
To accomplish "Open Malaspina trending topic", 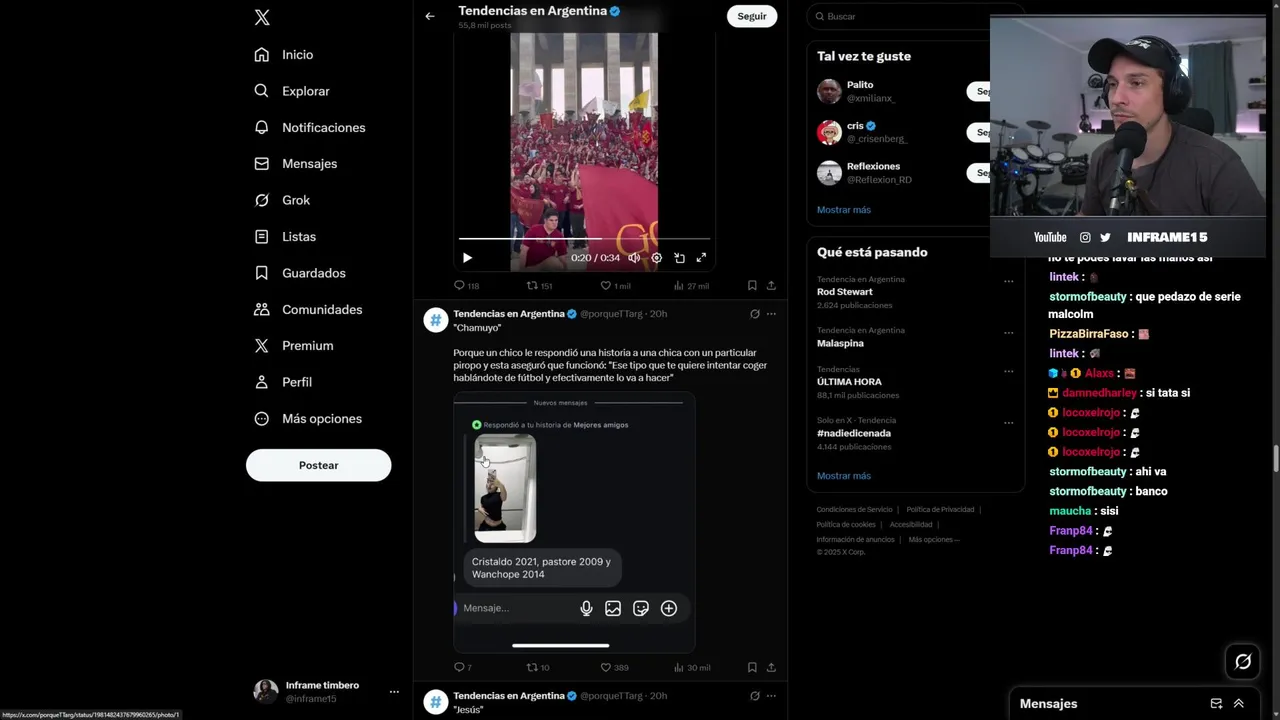I will click(x=840, y=343).
